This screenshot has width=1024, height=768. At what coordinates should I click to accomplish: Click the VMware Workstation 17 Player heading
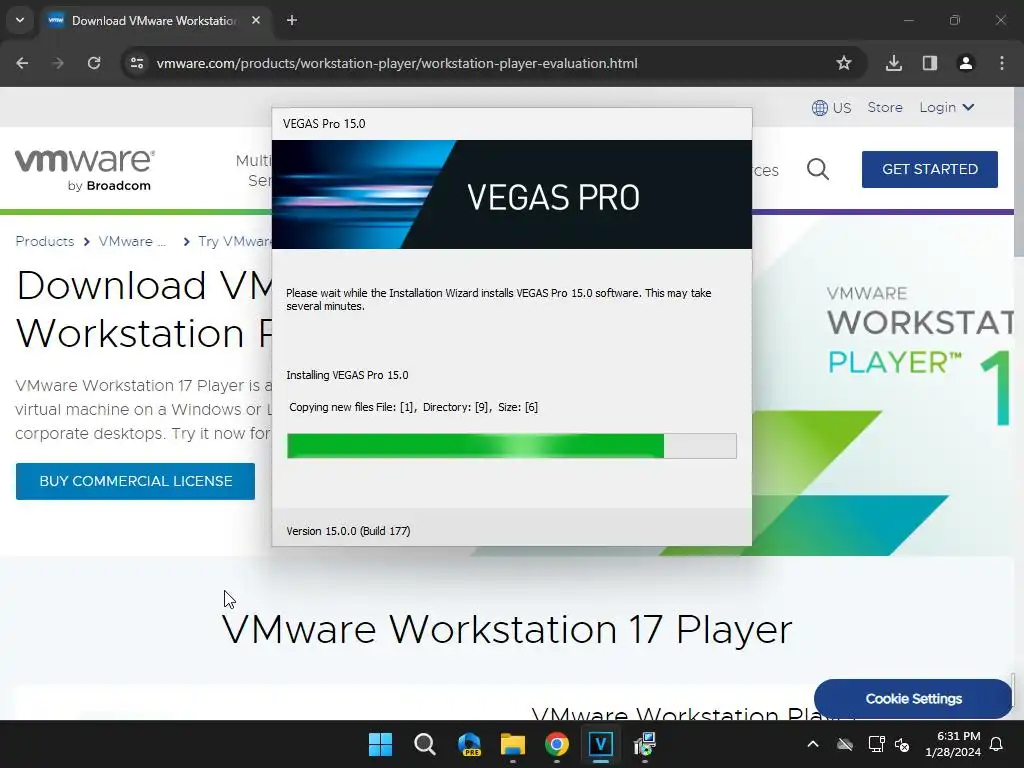pyautogui.click(x=506, y=629)
